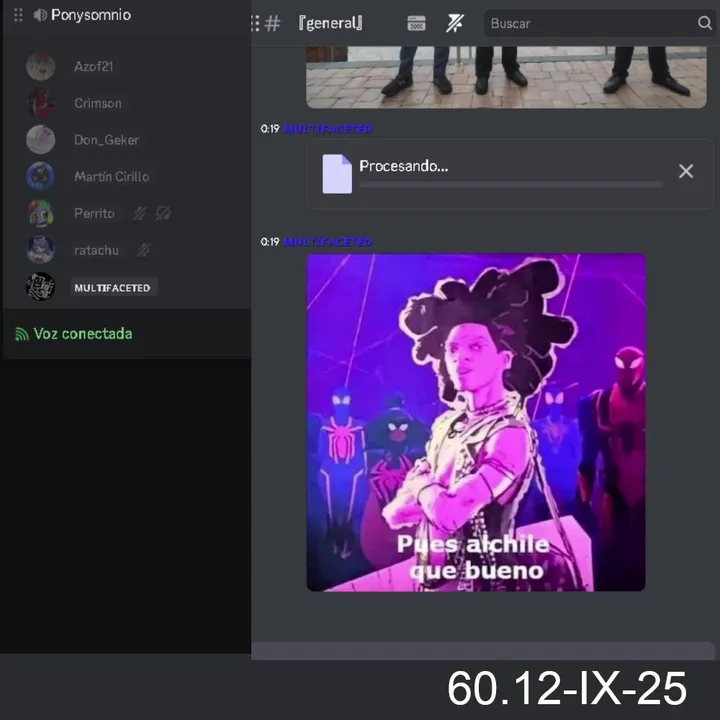Click Martin Cirillo's avatar
This screenshot has width=720, height=720.
click(40, 176)
